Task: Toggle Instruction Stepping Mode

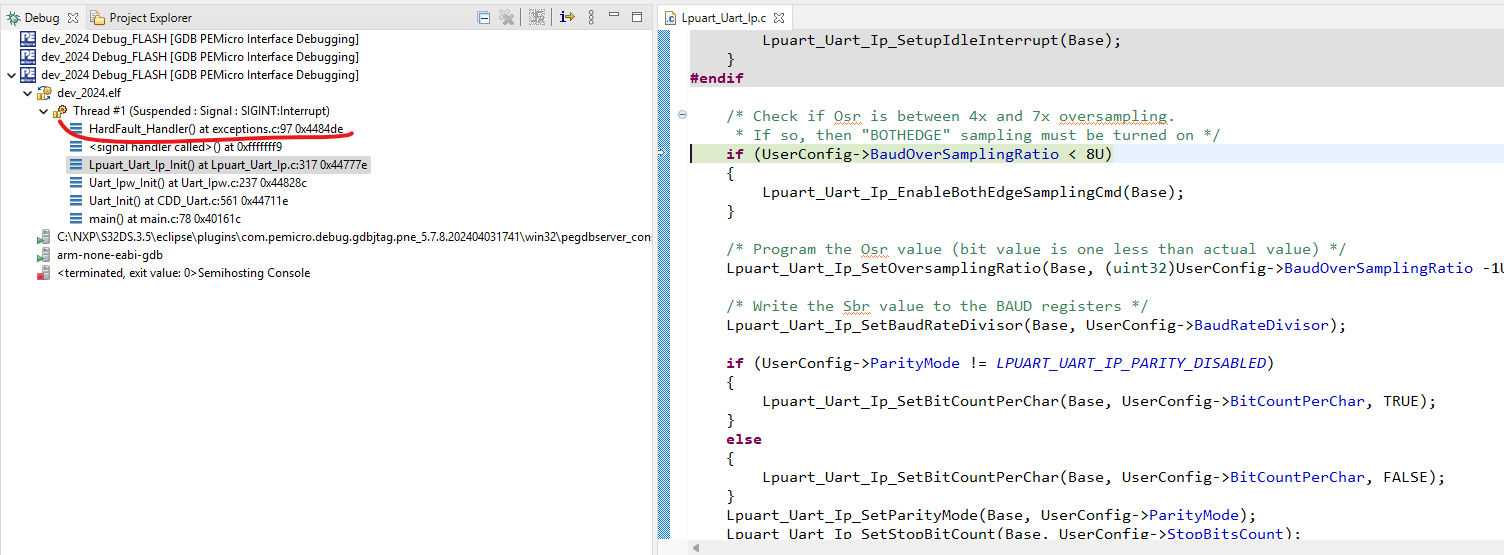Action: (x=567, y=17)
